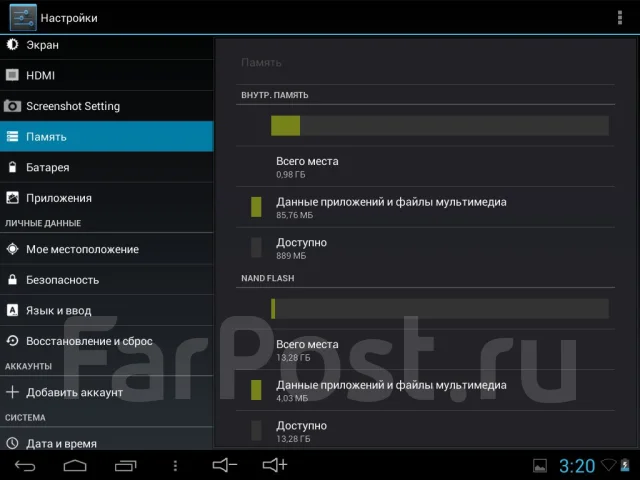Click the padlock icon beside Безопасность
The height and width of the screenshot is (480, 640).
13,279
